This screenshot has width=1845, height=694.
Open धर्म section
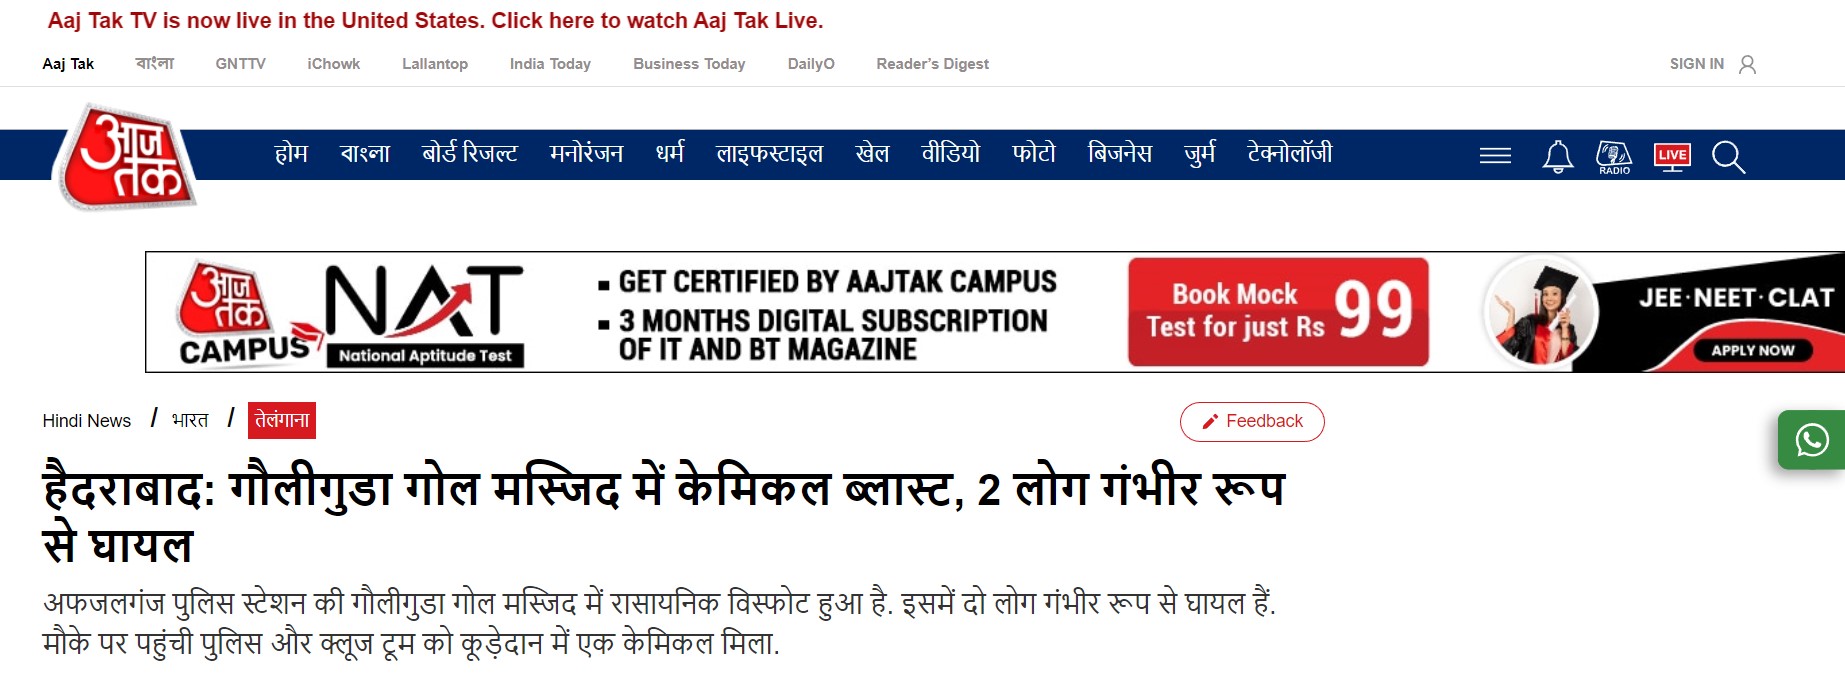click(670, 153)
